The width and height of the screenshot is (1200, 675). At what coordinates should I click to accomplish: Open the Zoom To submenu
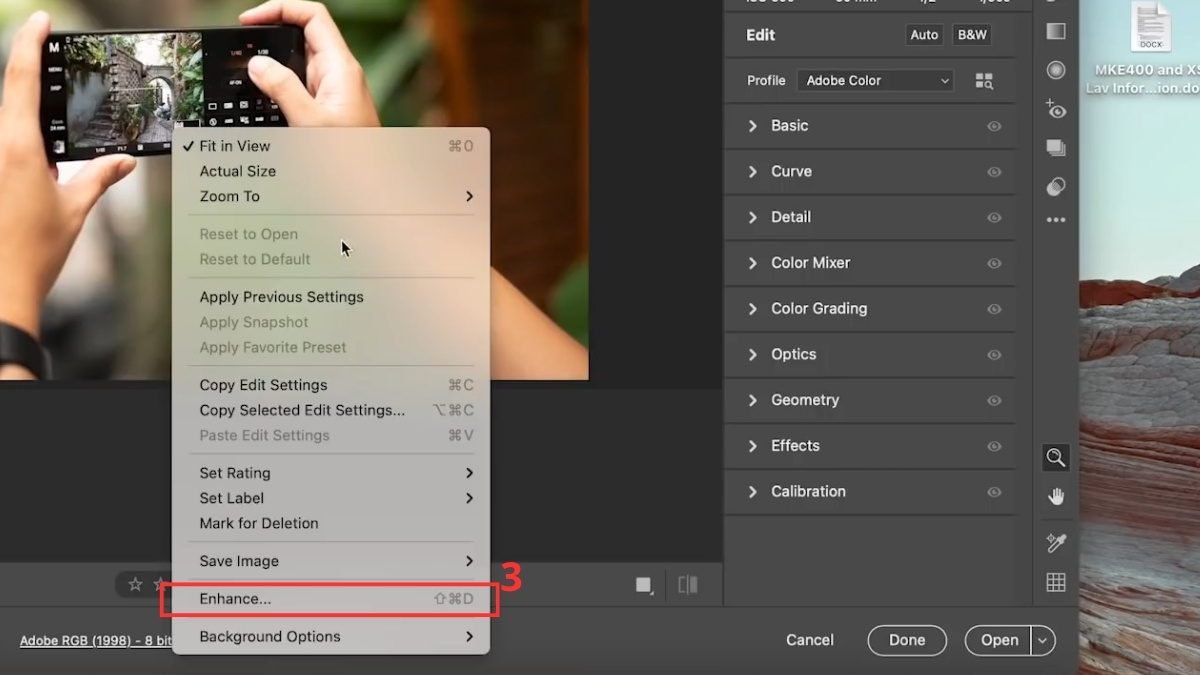point(331,196)
